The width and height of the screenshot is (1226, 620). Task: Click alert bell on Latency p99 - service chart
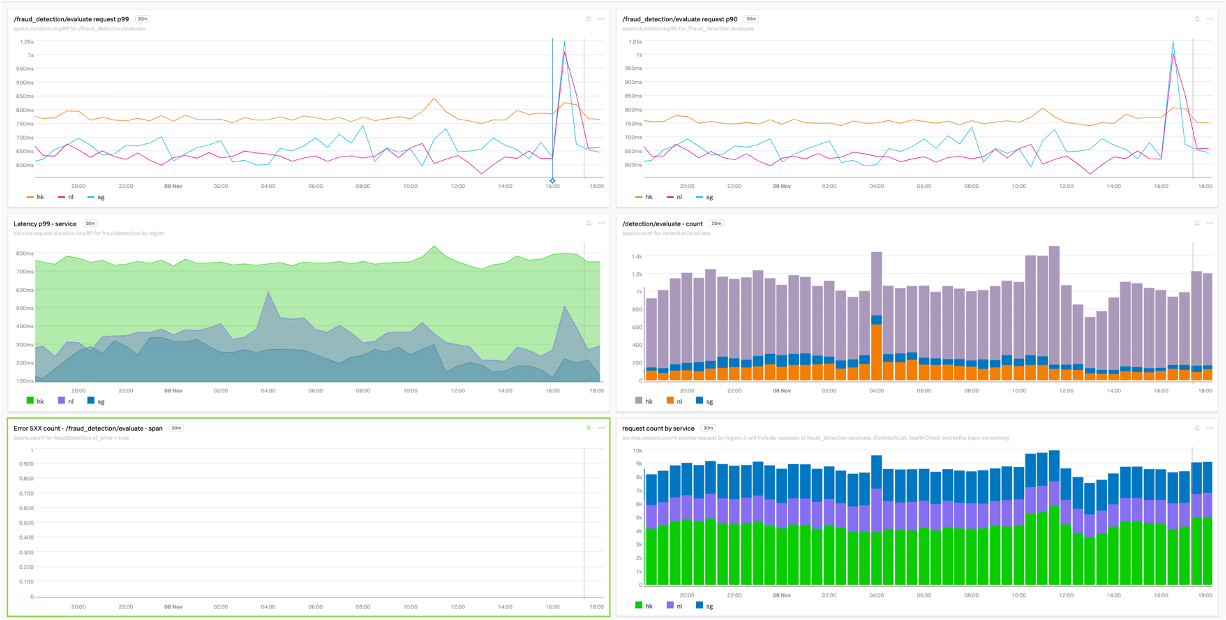(x=588, y=223)
